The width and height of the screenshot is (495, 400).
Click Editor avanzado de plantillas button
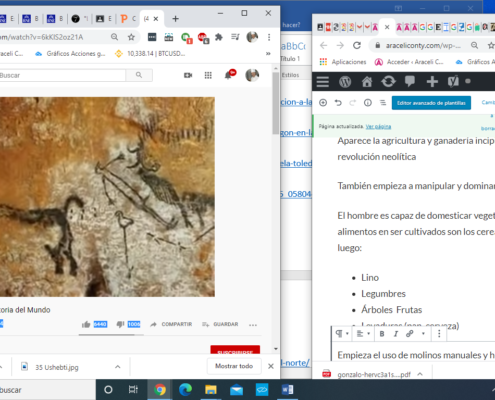tap(431, 103)
